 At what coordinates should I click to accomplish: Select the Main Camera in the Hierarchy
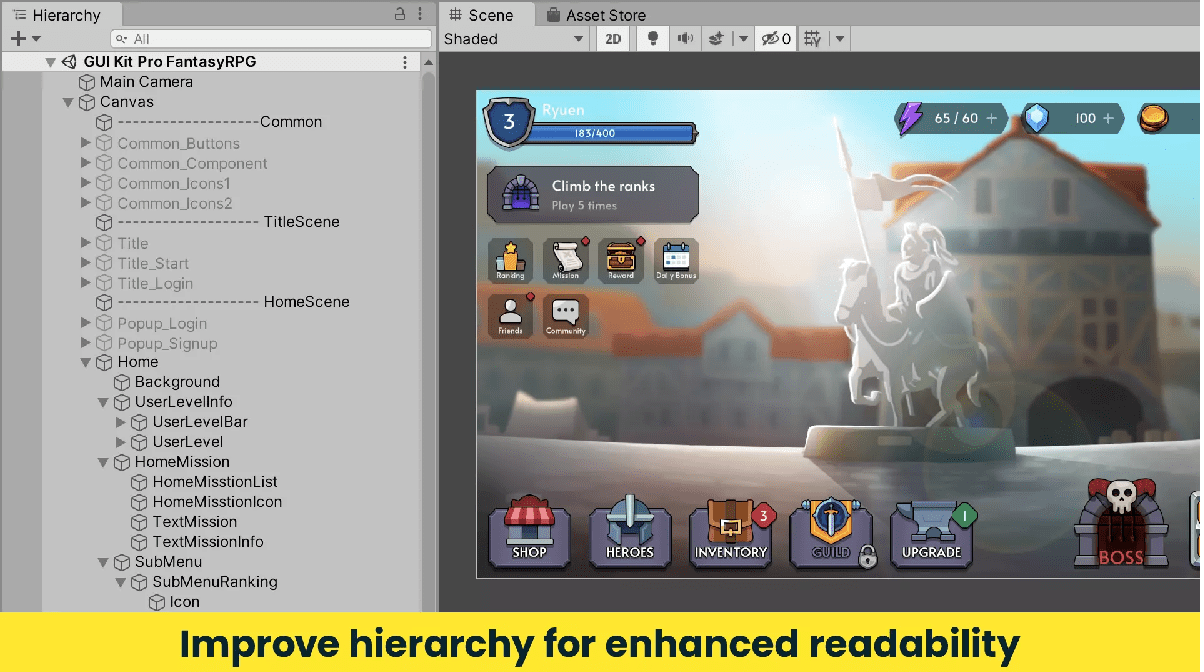tap(146, 82)
